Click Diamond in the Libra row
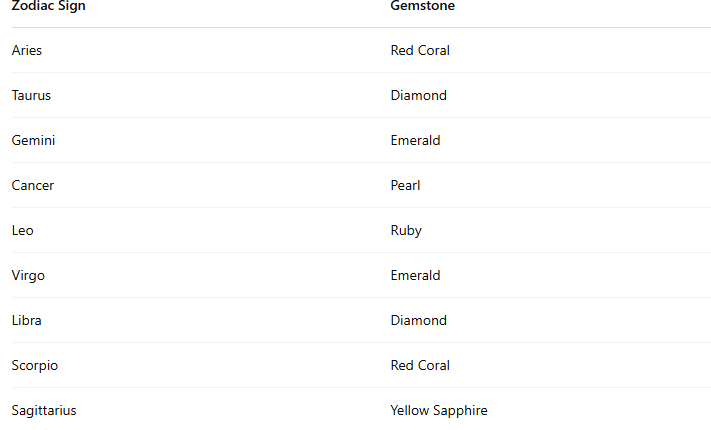This screenshot has width=711, height=430. [x=418, y=320]
